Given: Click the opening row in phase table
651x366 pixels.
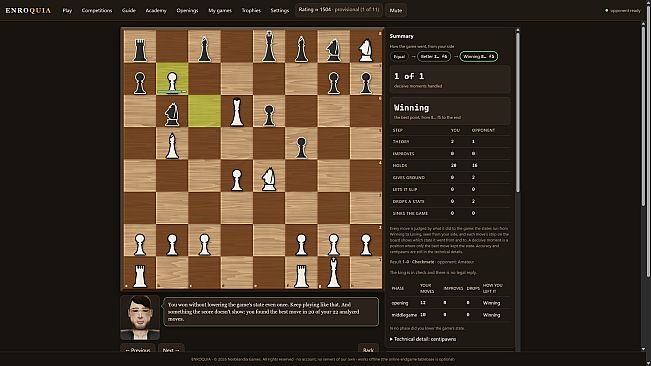Looking at the screenshot, I should [x=450, y=303].
